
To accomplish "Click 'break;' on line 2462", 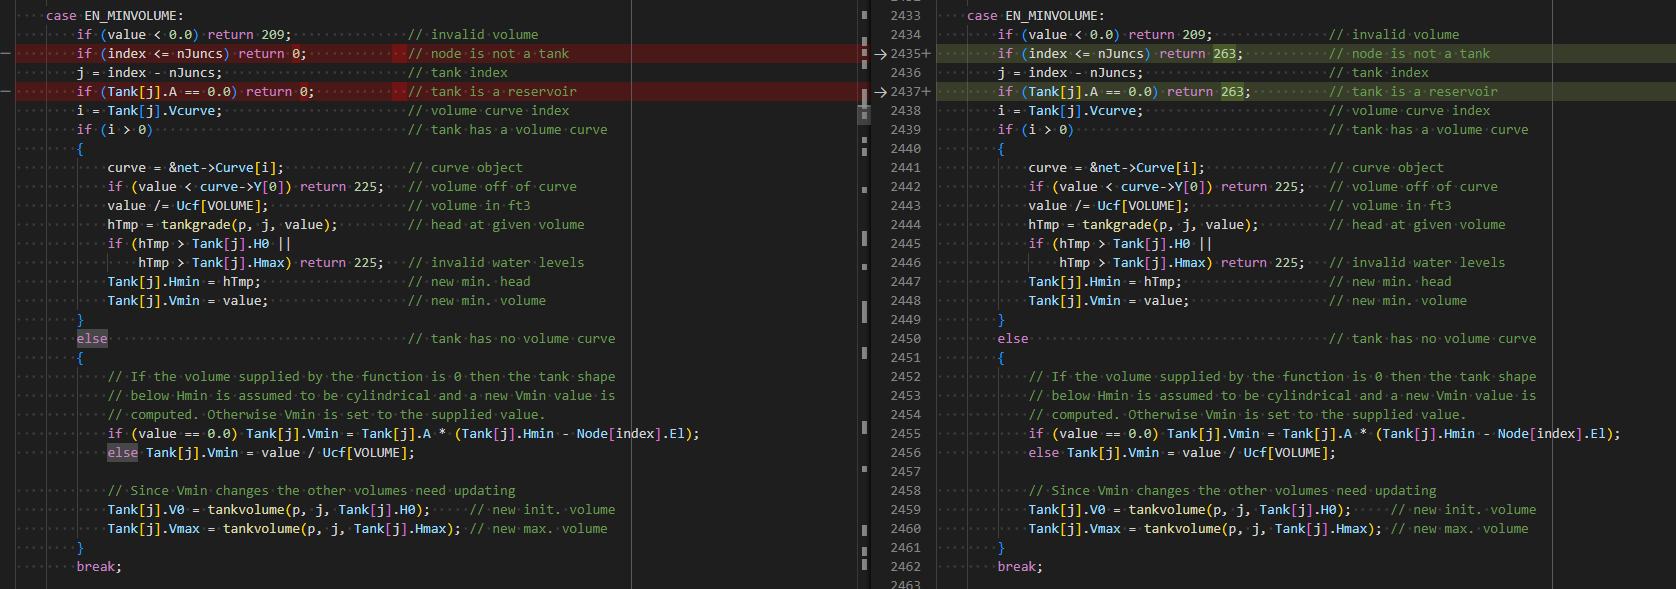I will click(1020, 567).
